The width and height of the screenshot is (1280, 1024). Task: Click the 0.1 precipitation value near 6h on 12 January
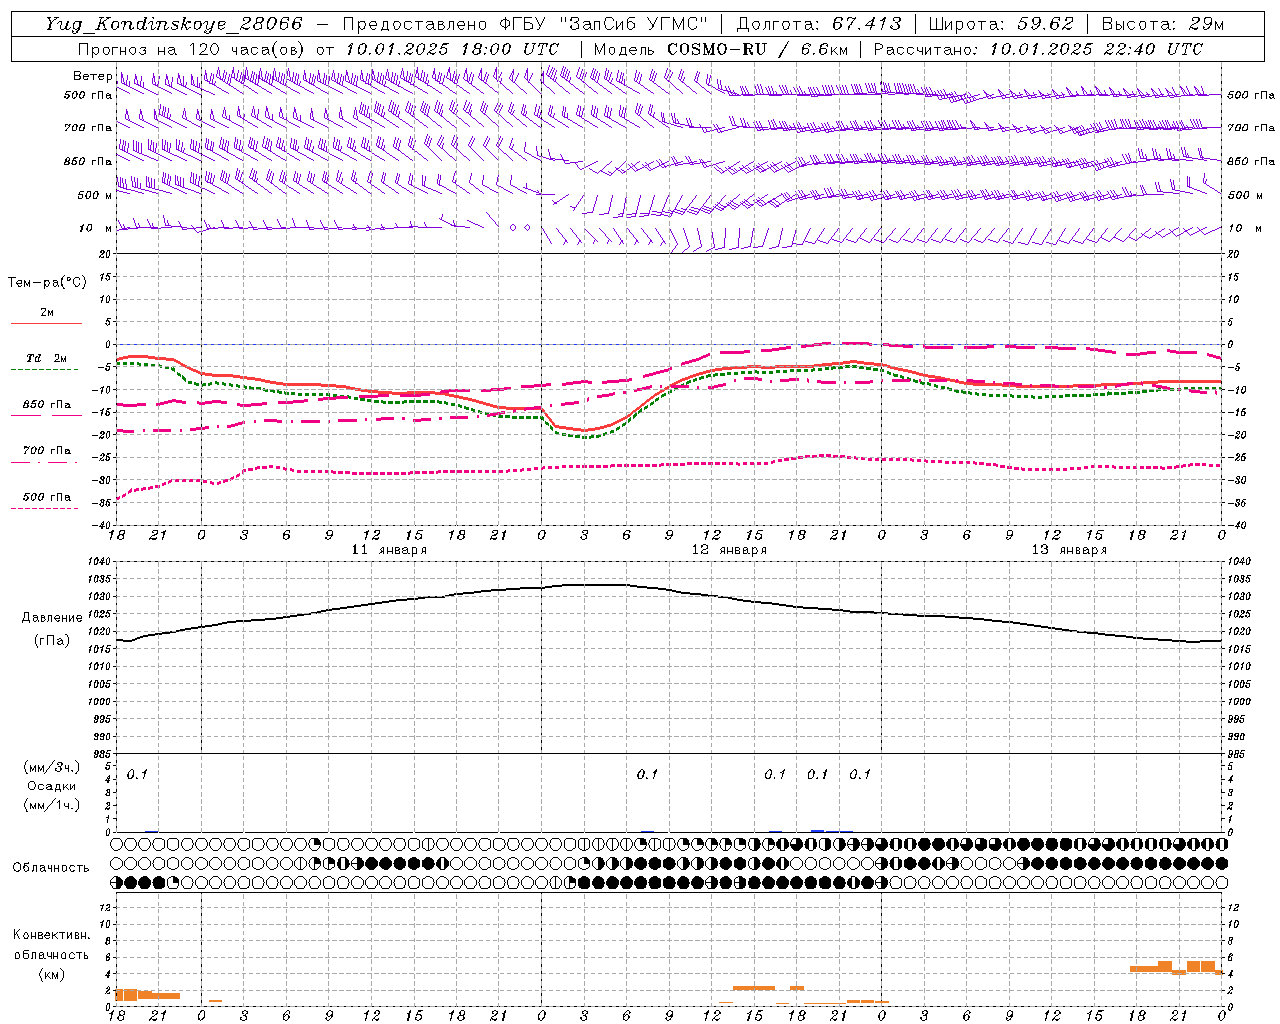click(647, 774)
